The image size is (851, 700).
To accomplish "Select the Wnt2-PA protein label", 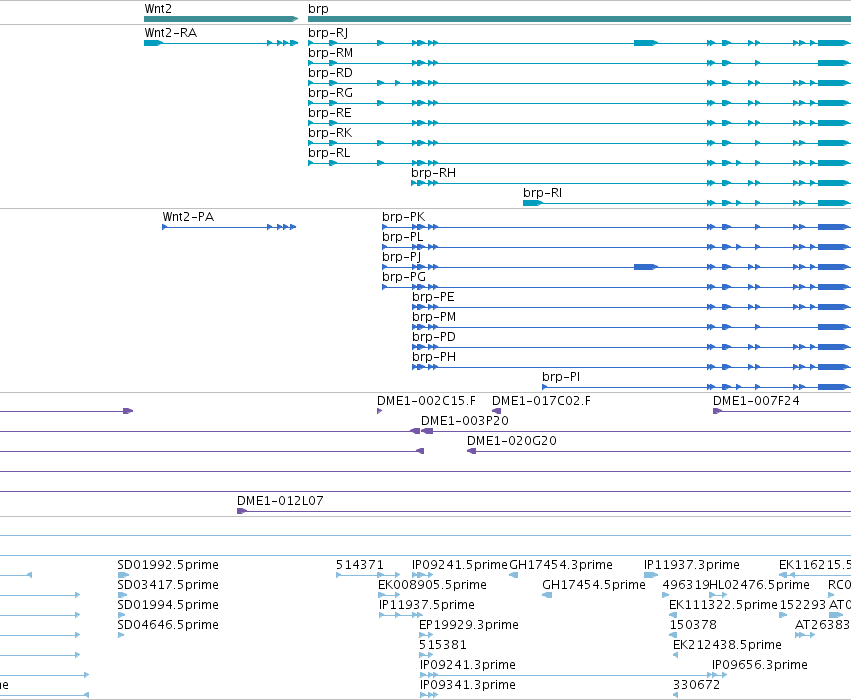I will pos(188,217).
